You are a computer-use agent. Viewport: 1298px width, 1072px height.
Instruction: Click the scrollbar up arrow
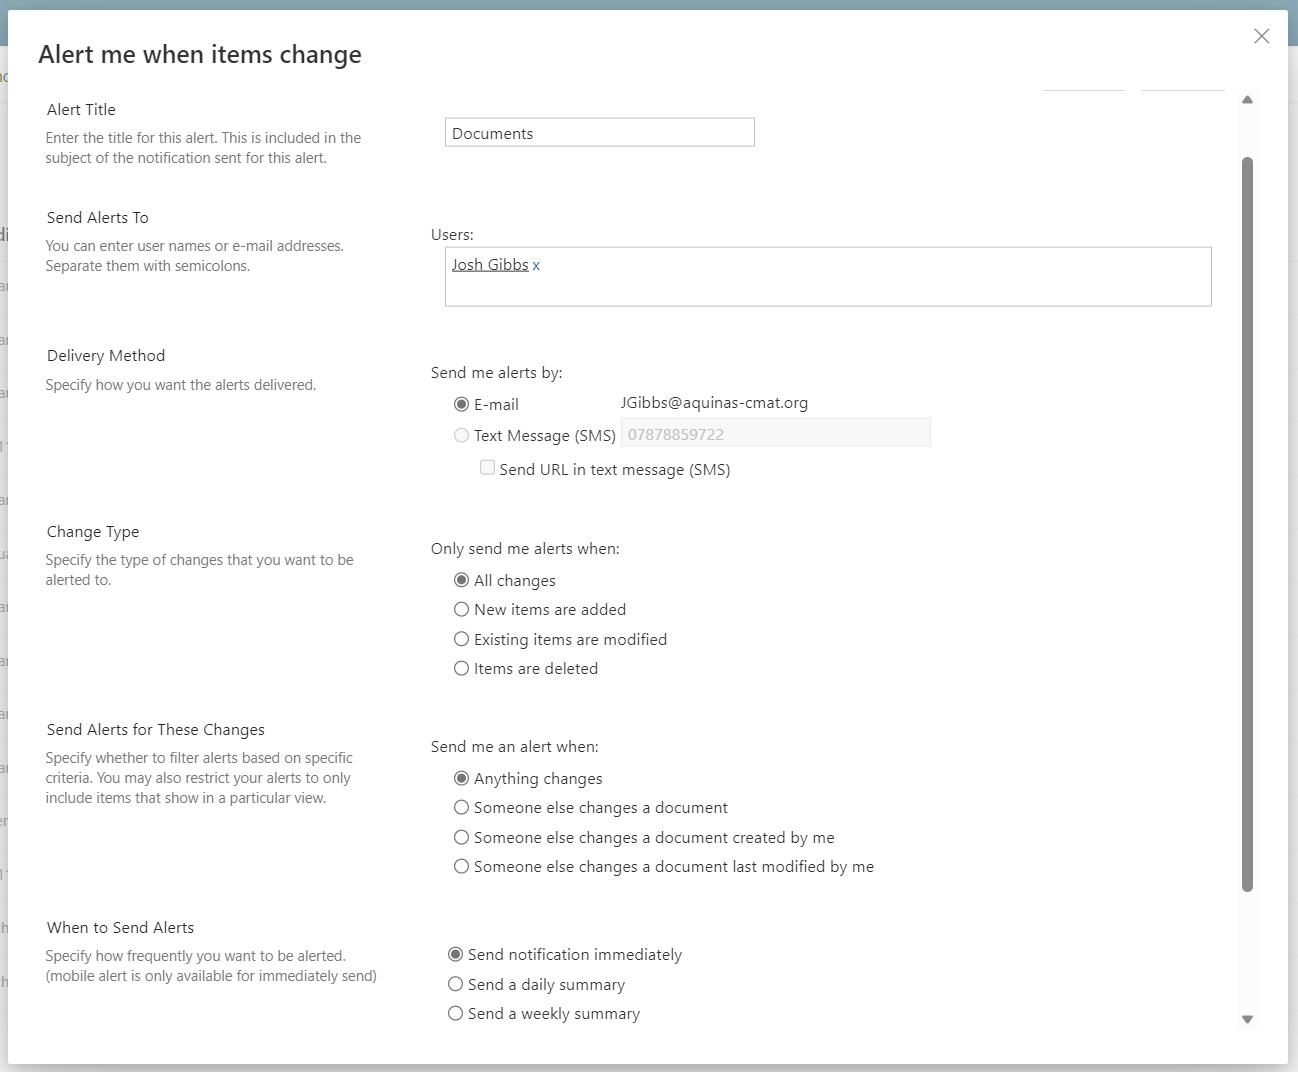[1247, 99]
